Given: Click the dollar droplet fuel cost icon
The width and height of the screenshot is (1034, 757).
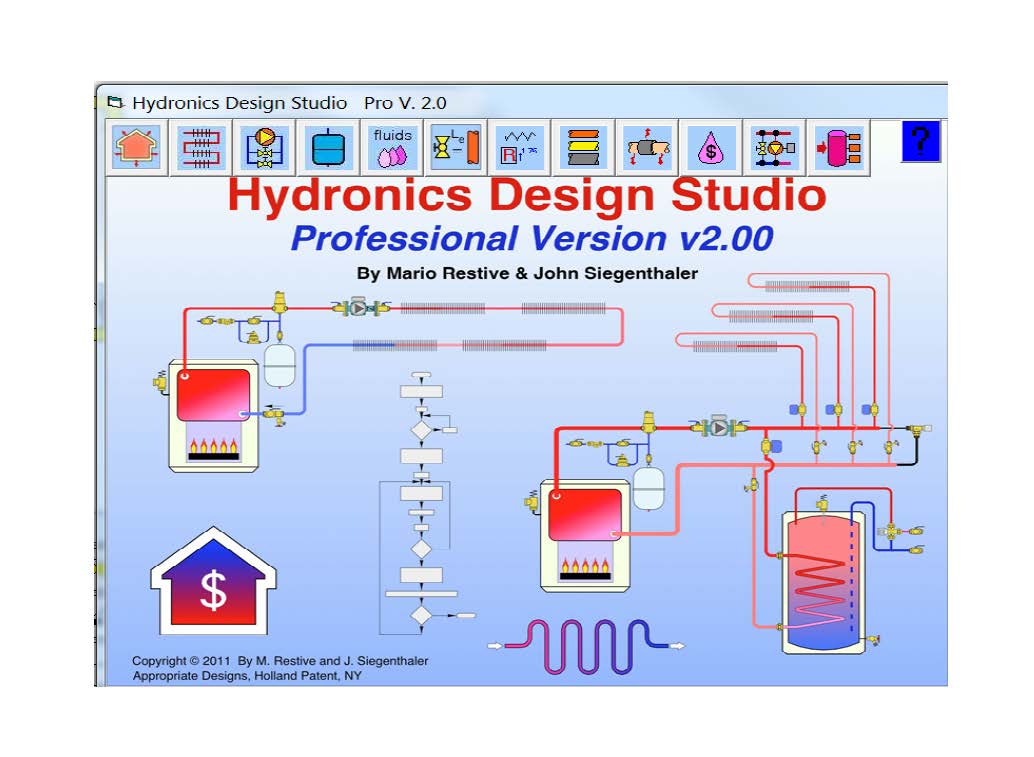Looking at the screenshot, I should [711, 149].
